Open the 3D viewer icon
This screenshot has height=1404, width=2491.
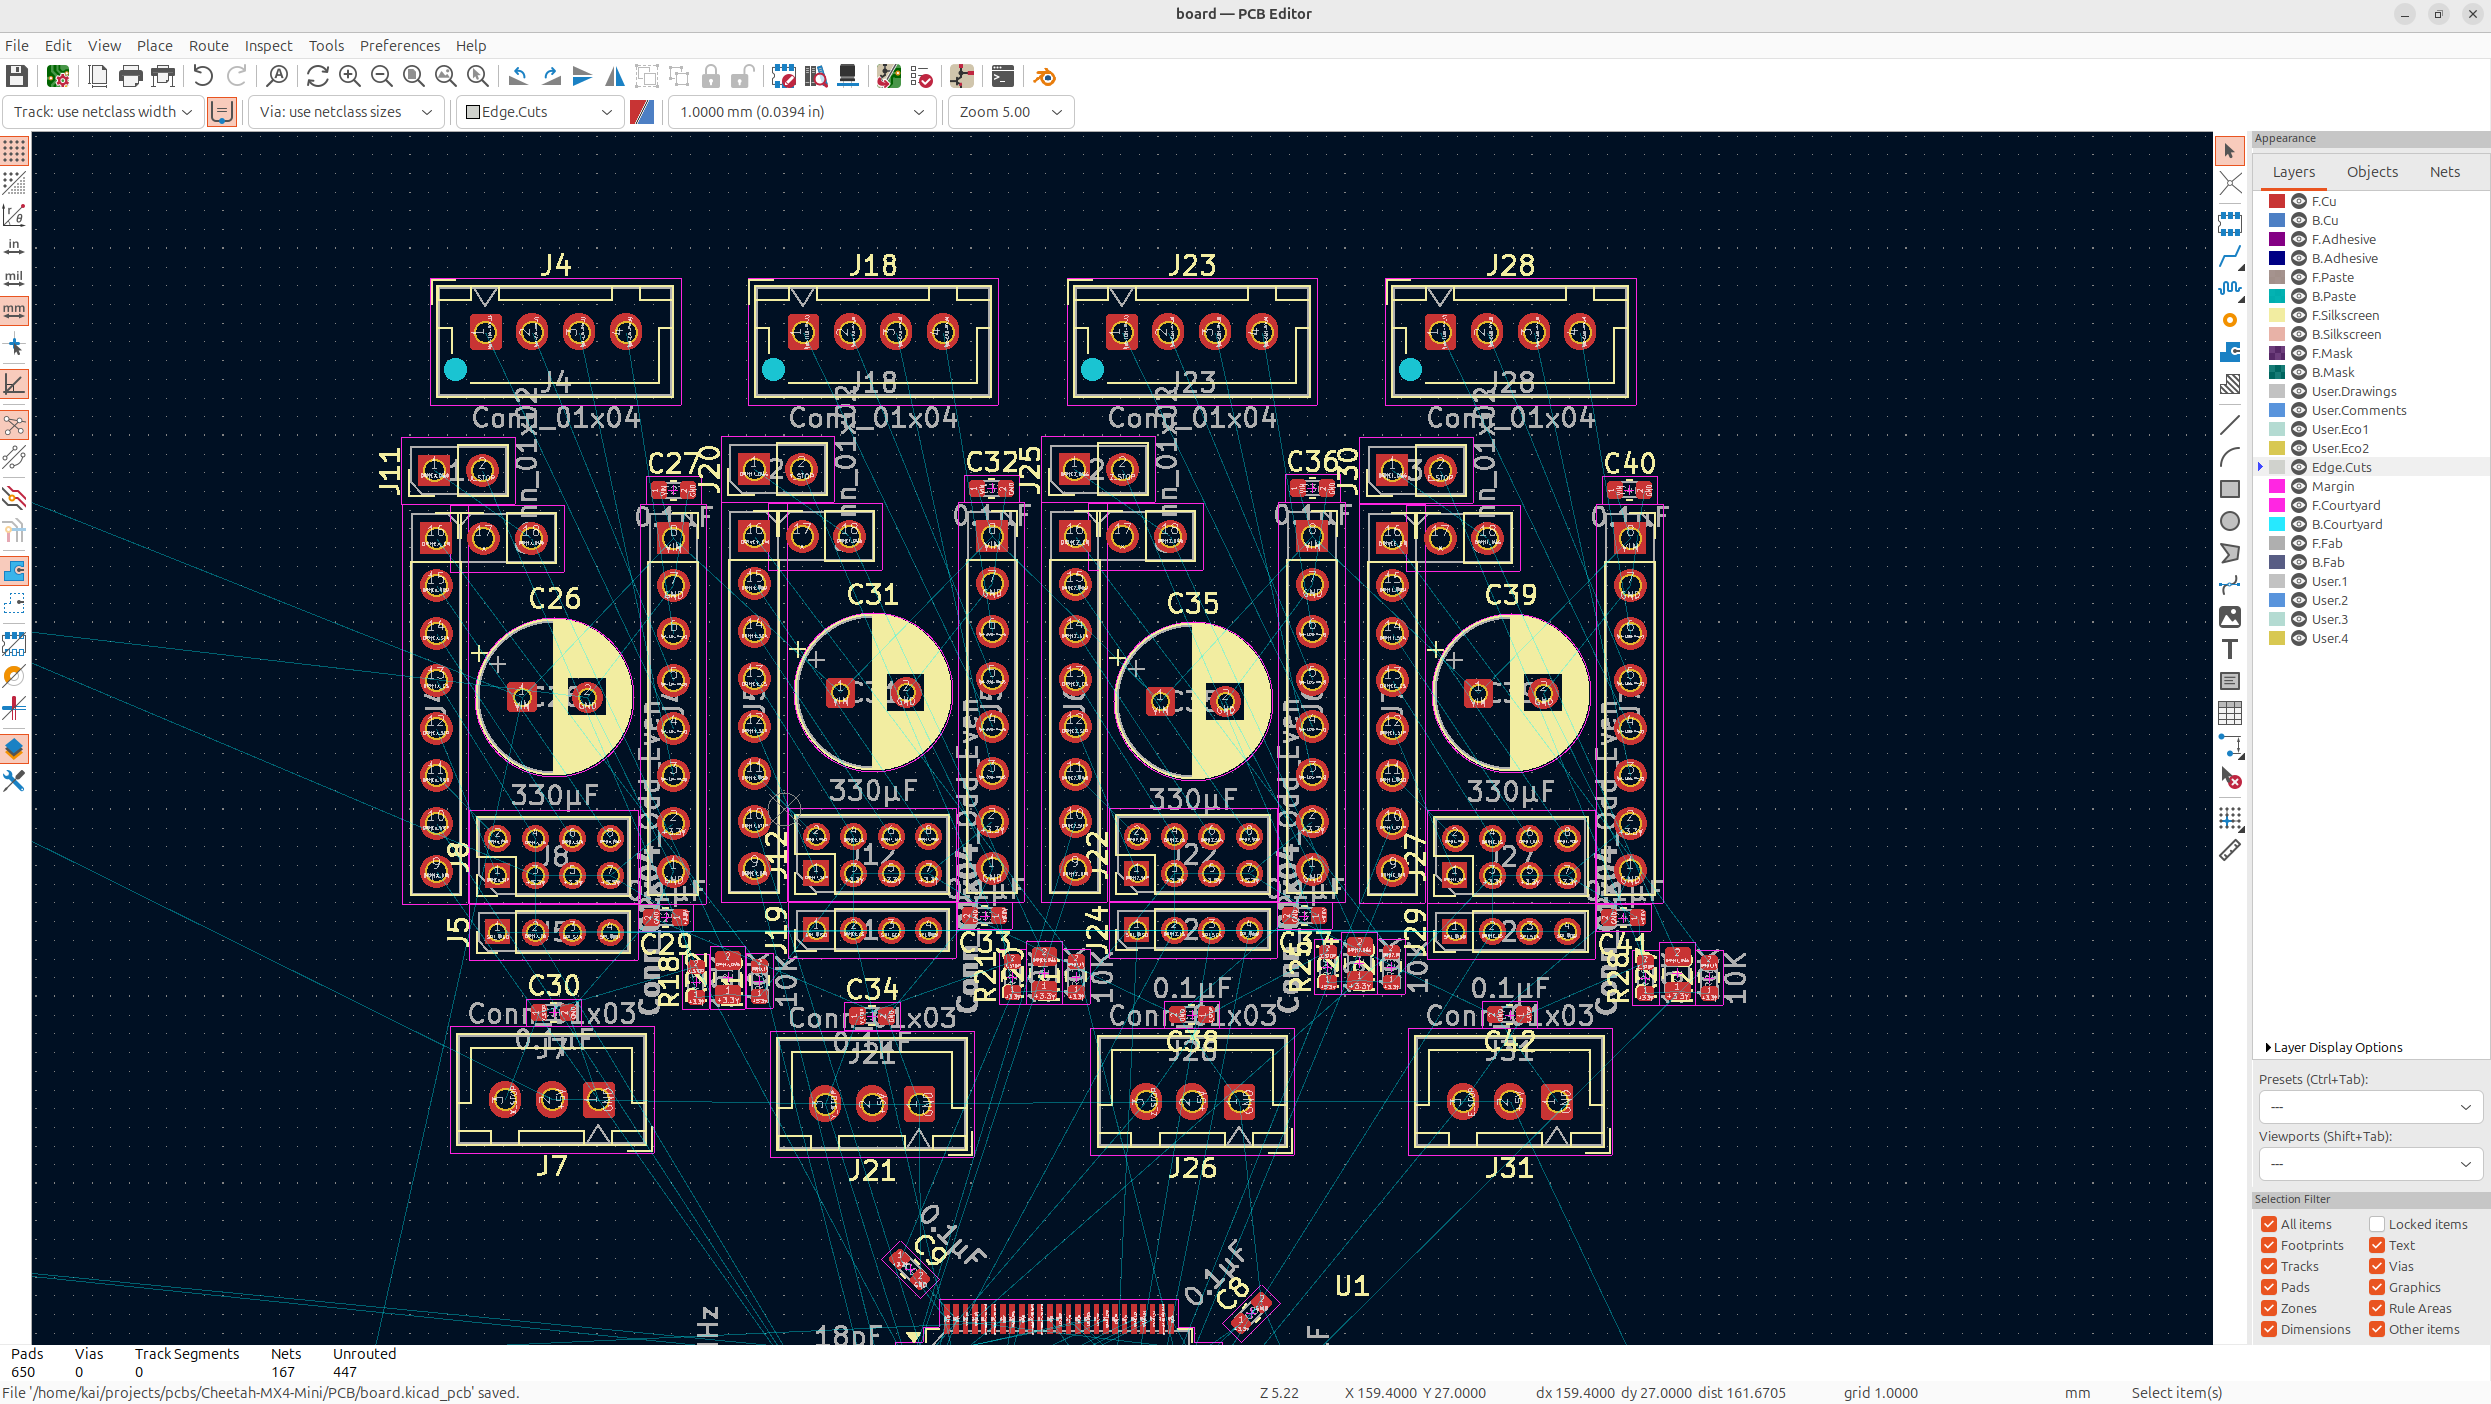click(x=847, y=76)
